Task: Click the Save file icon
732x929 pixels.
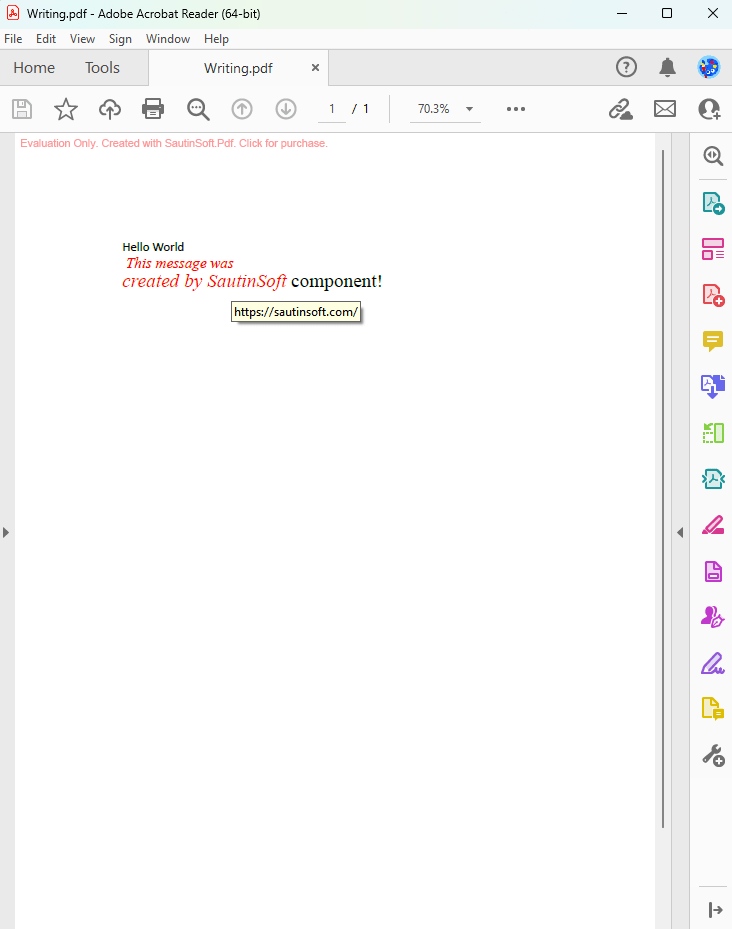Action: tap(22, 109)
